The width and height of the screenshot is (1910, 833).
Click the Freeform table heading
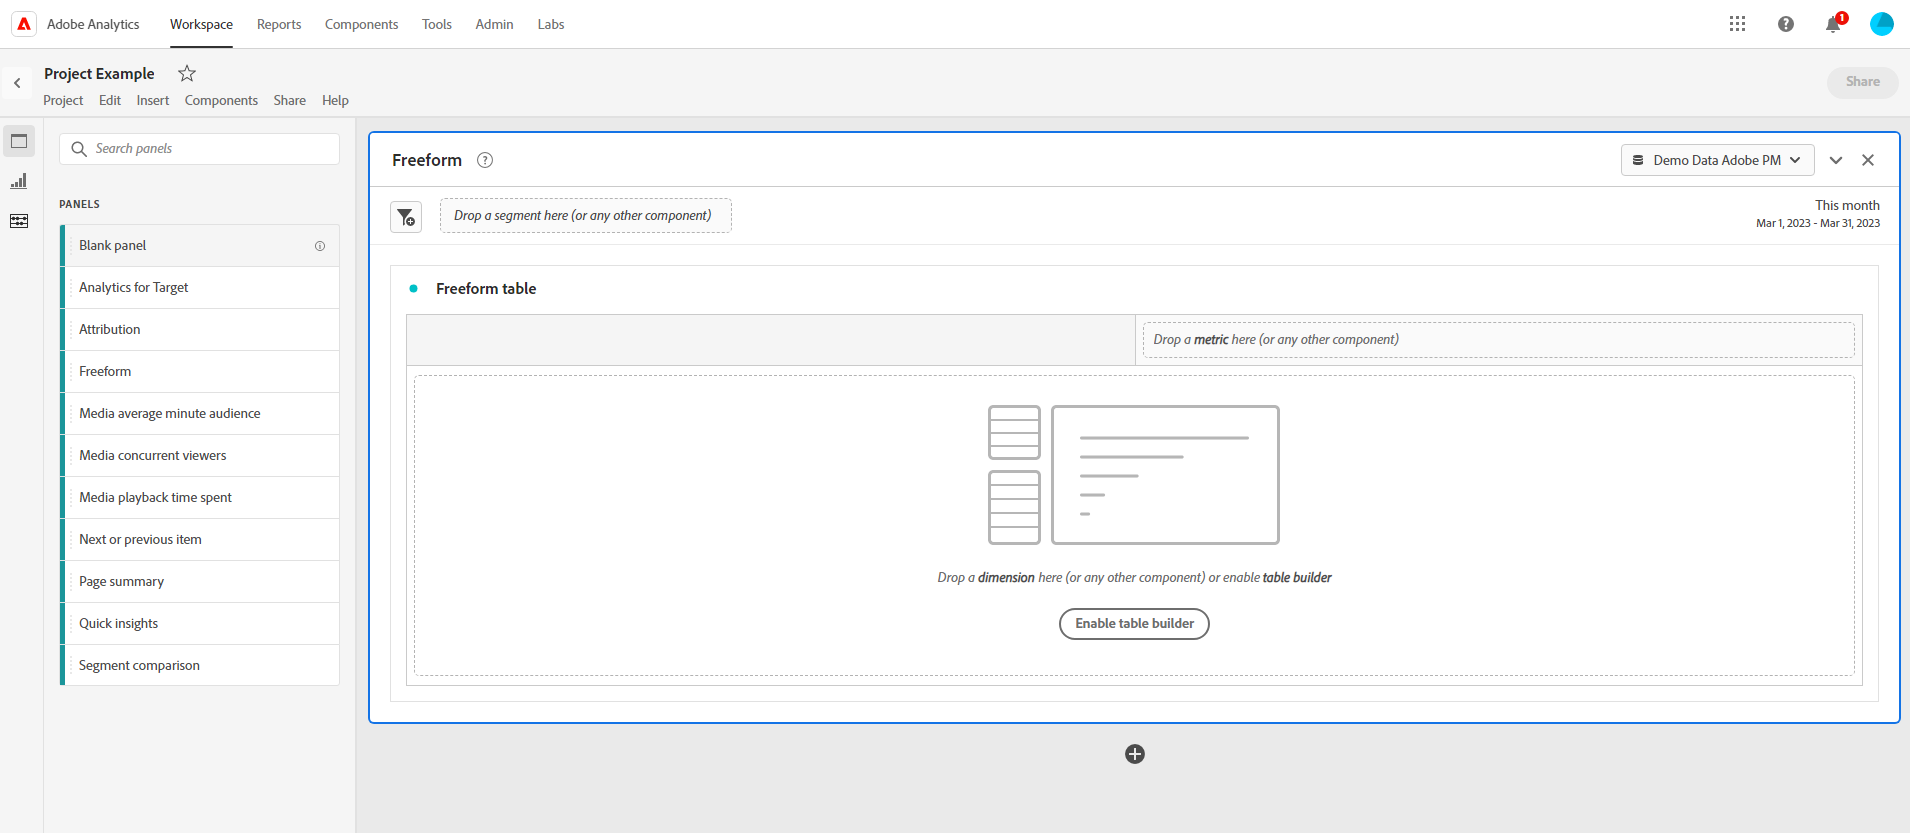pos(486,289)
